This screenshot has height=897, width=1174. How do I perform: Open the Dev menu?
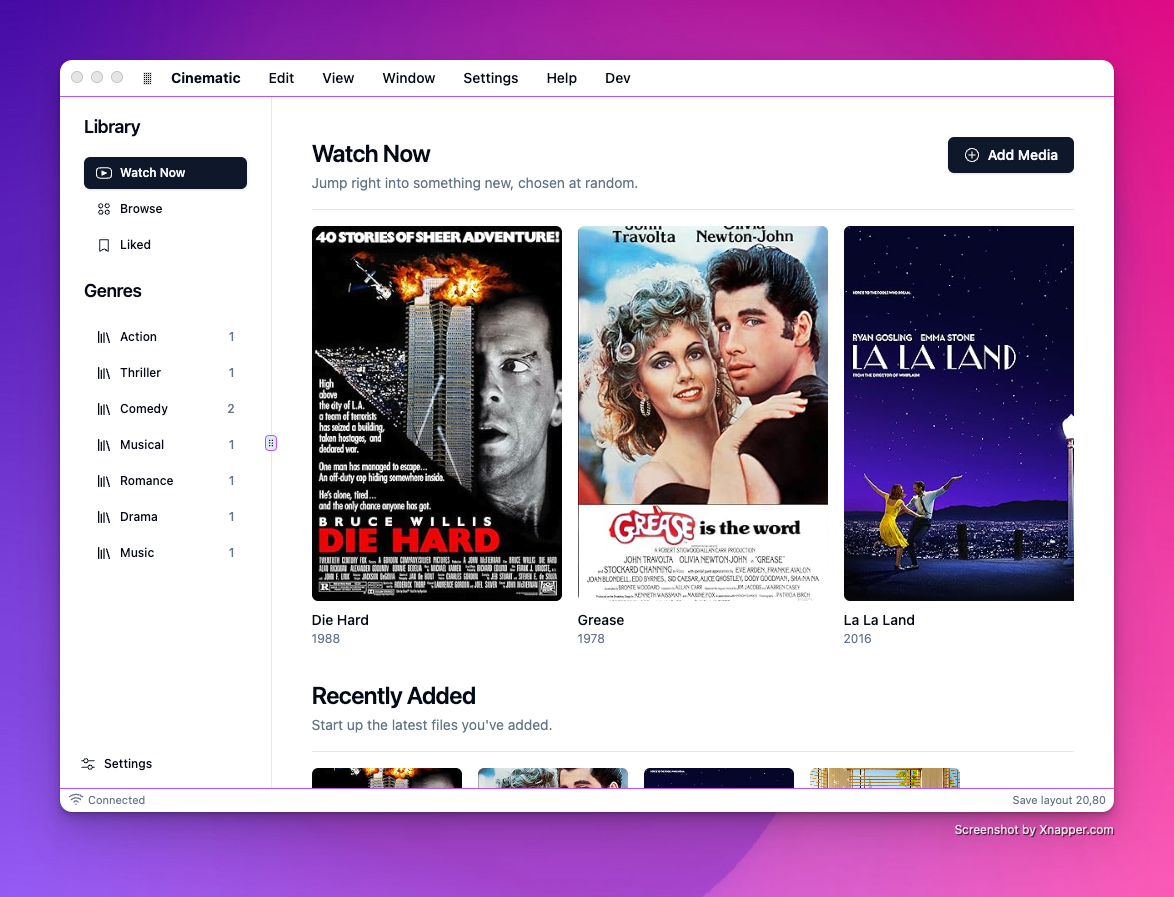point(618,78)
